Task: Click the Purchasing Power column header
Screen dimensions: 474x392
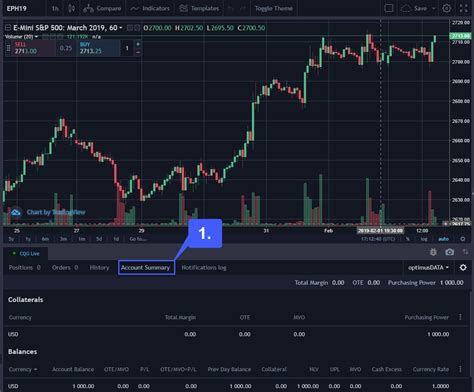Action: click(x=427, y=317)
